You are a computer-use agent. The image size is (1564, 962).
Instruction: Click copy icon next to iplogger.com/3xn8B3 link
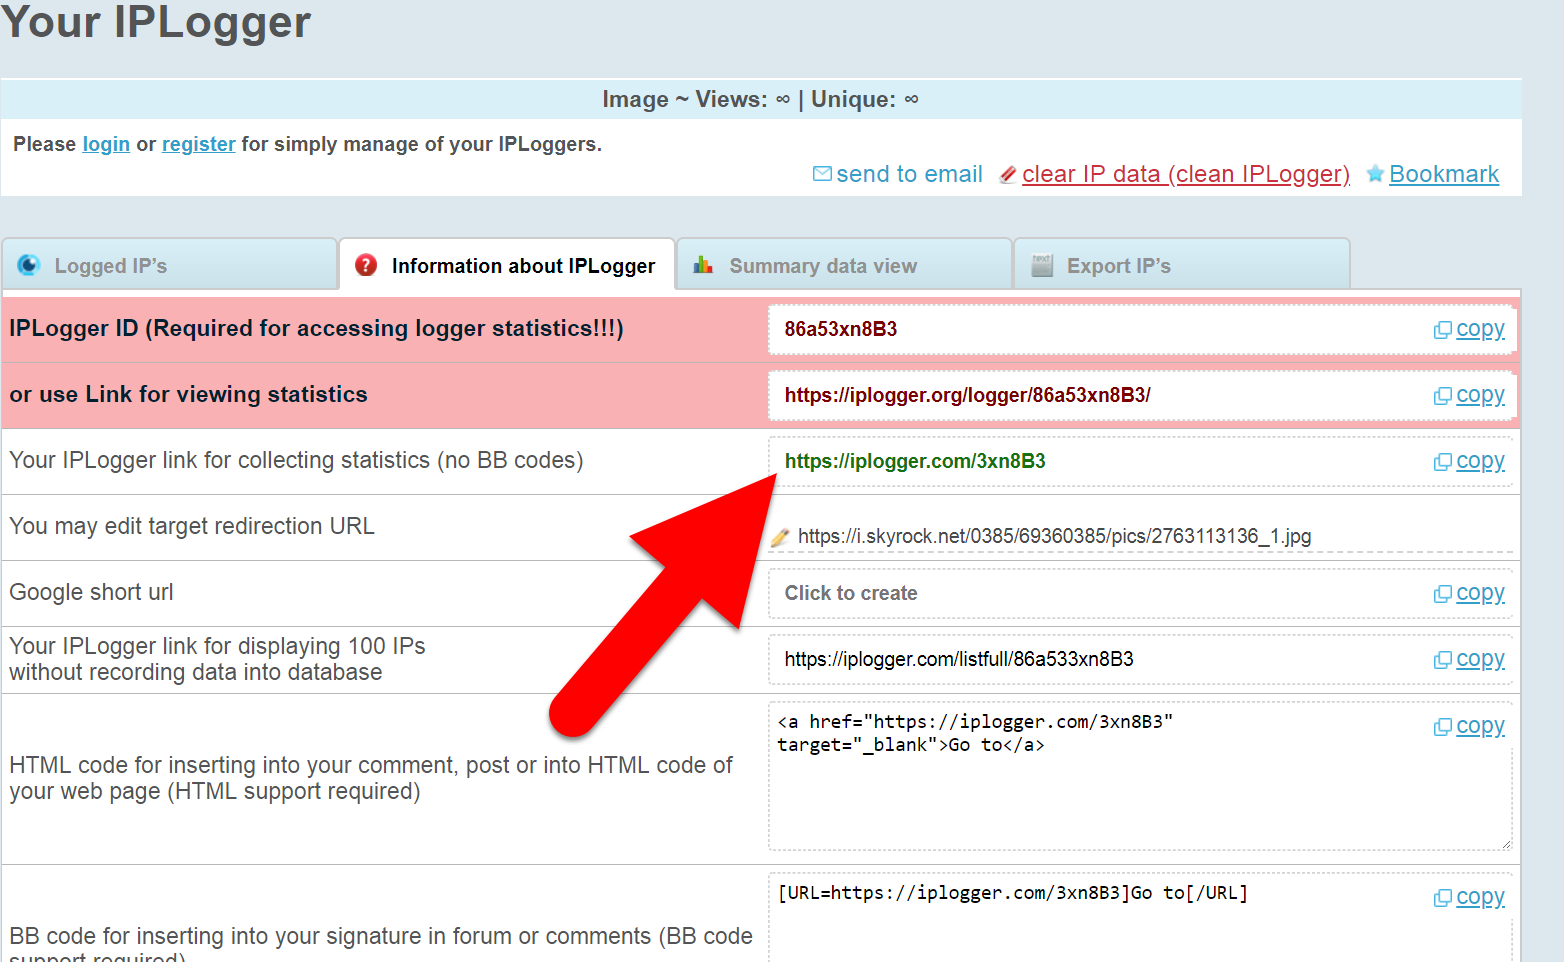click(1442, 462)
